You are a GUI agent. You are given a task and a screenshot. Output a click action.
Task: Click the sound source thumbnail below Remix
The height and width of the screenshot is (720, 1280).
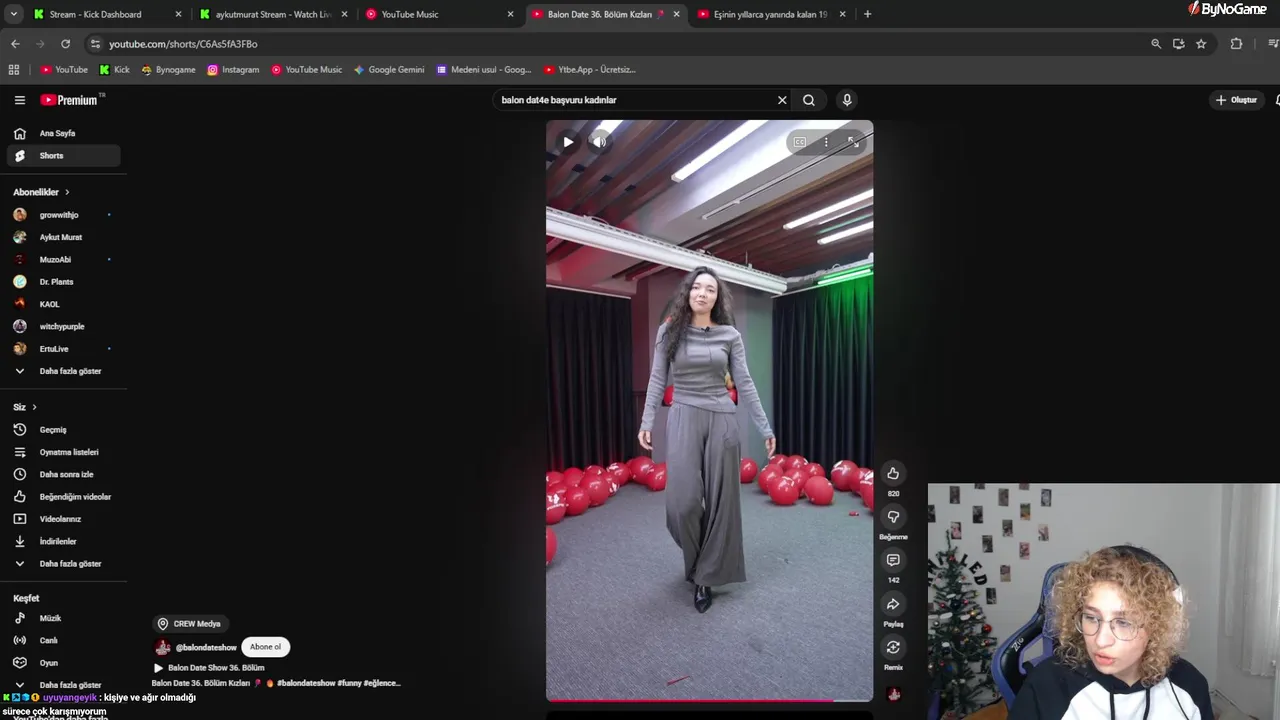tap(894, 694)
